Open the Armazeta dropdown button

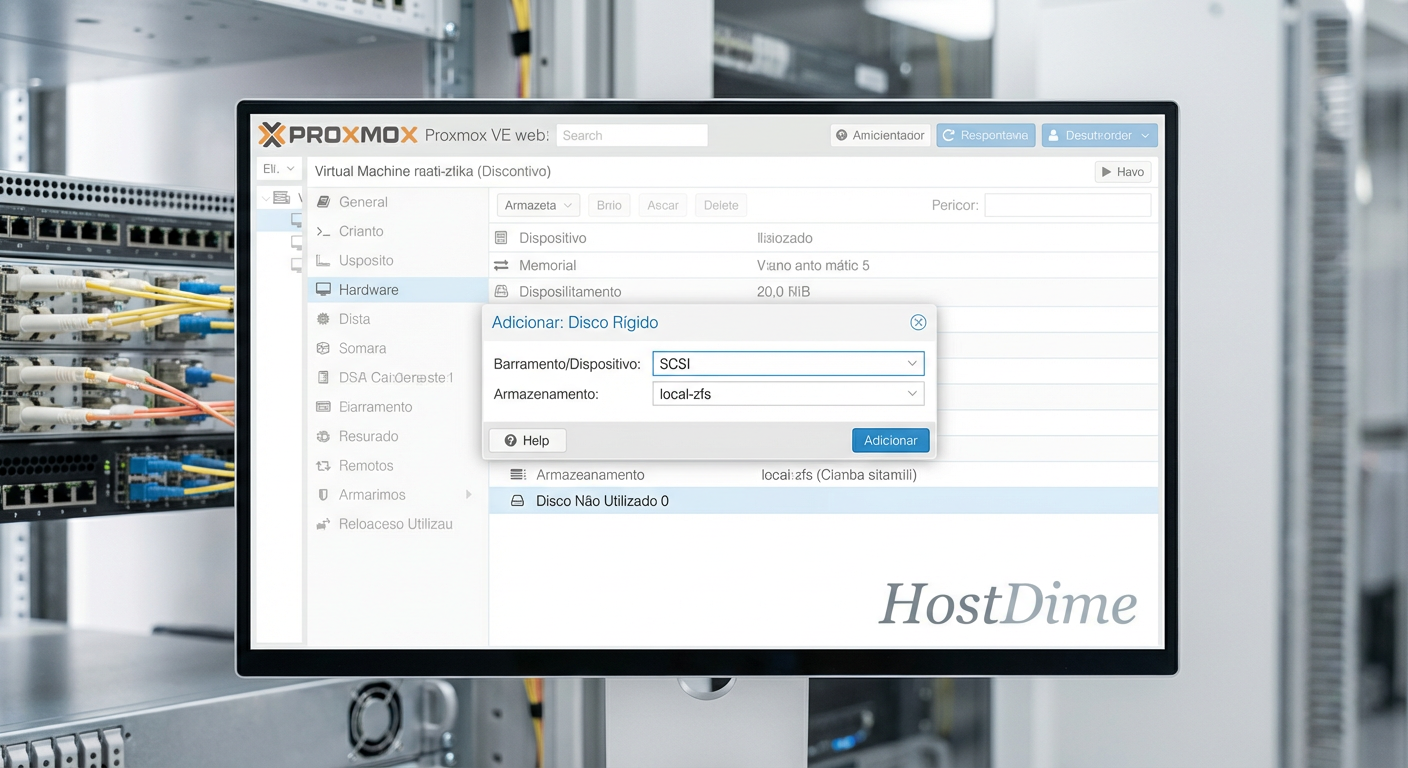click(538, 205)
